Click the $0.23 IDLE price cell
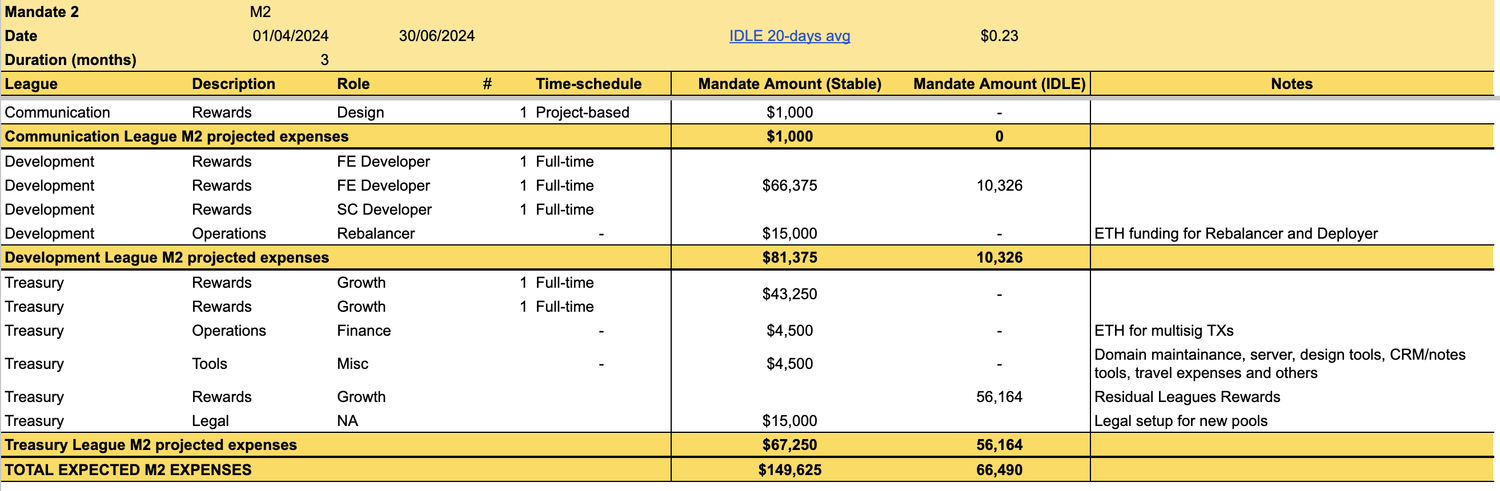Screen dimensions: 1500x491 [x=999, y=36]
